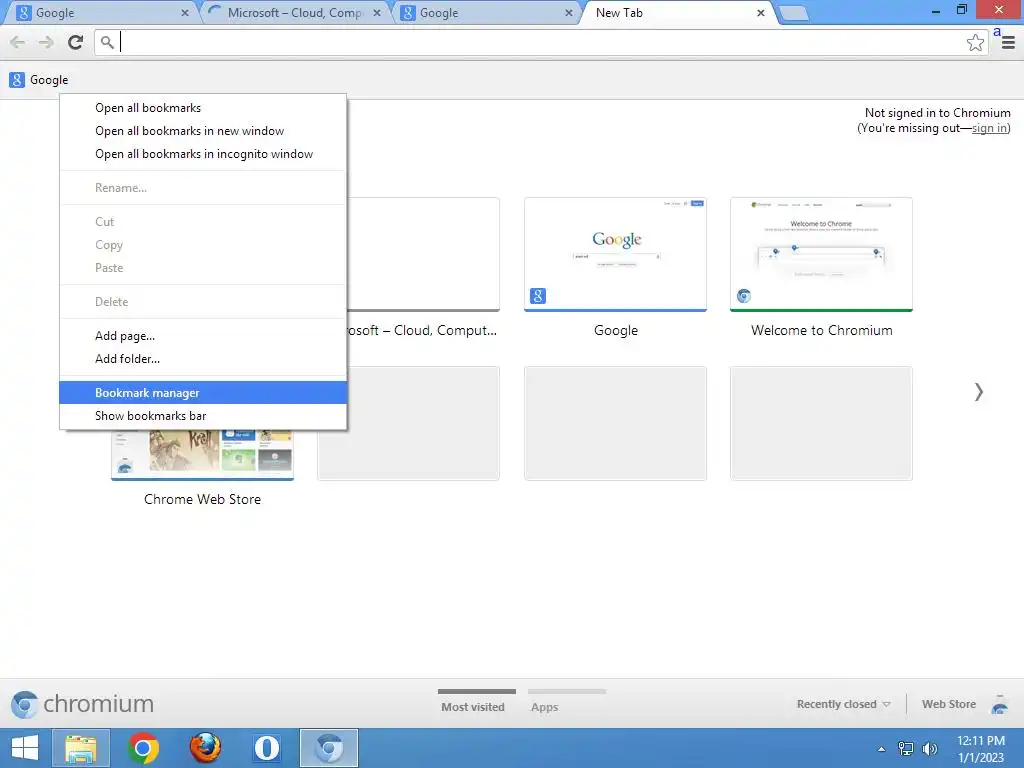Click the forward navigation arrow
Image resolution: width=1024 pixels, height=768 pixels.
46,42
